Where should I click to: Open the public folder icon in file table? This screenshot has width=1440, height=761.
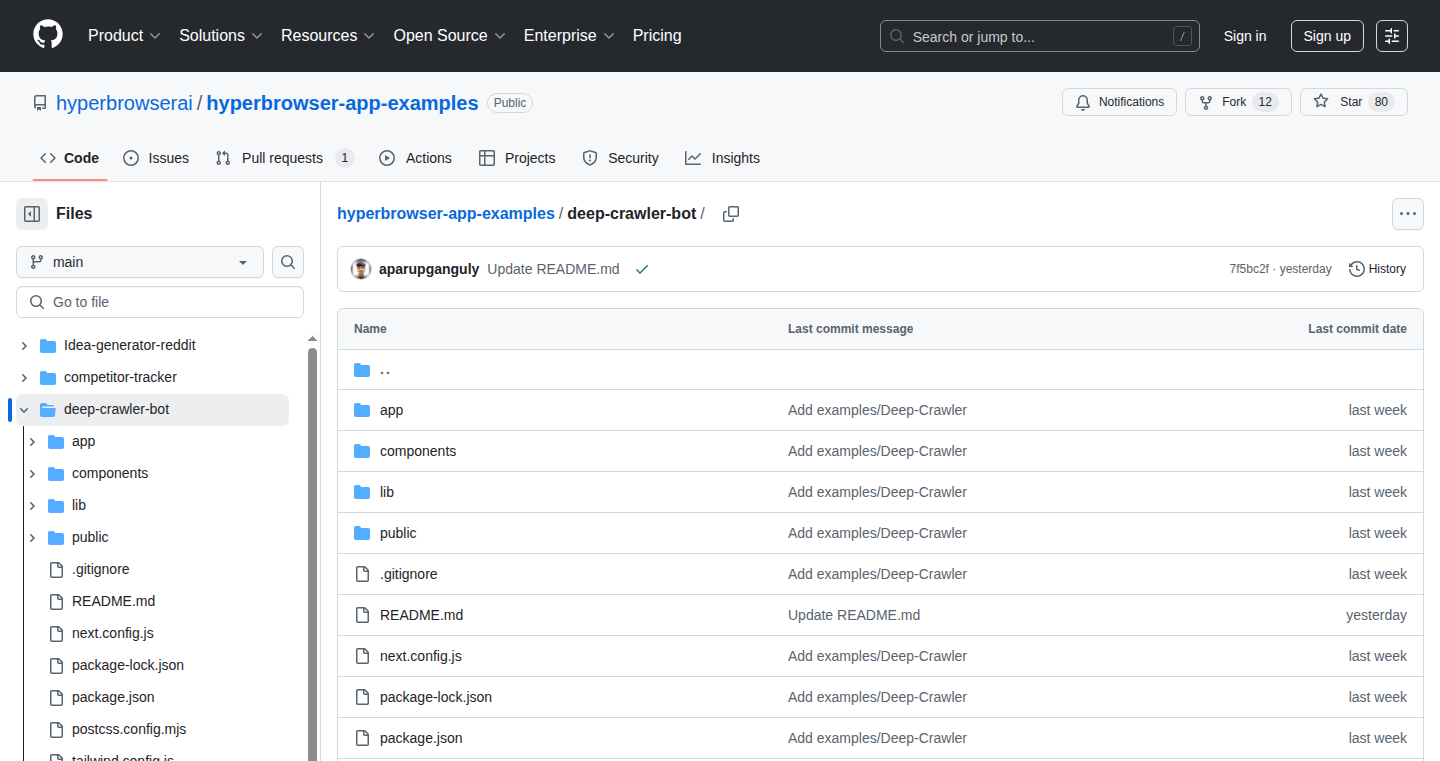point(362,533)
